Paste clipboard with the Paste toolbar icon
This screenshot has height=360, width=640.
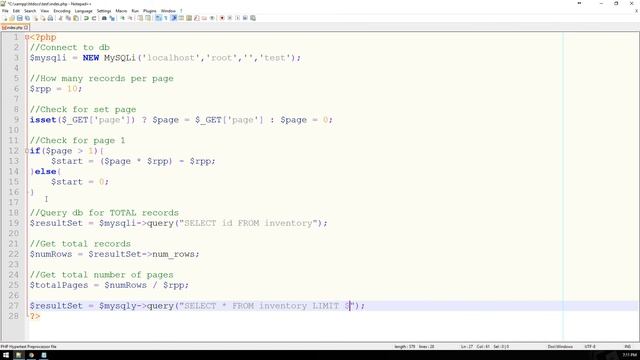(x=76, y=18)
